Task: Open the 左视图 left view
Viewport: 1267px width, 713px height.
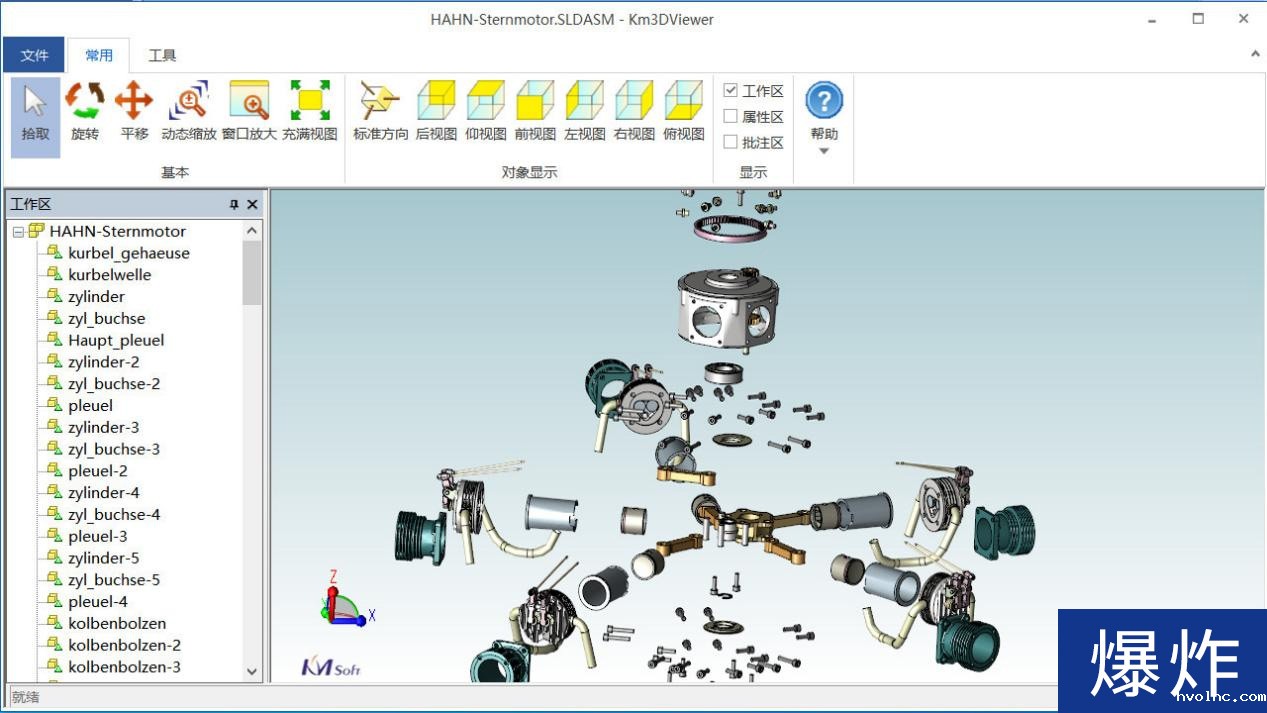Action: click(583, 110)
